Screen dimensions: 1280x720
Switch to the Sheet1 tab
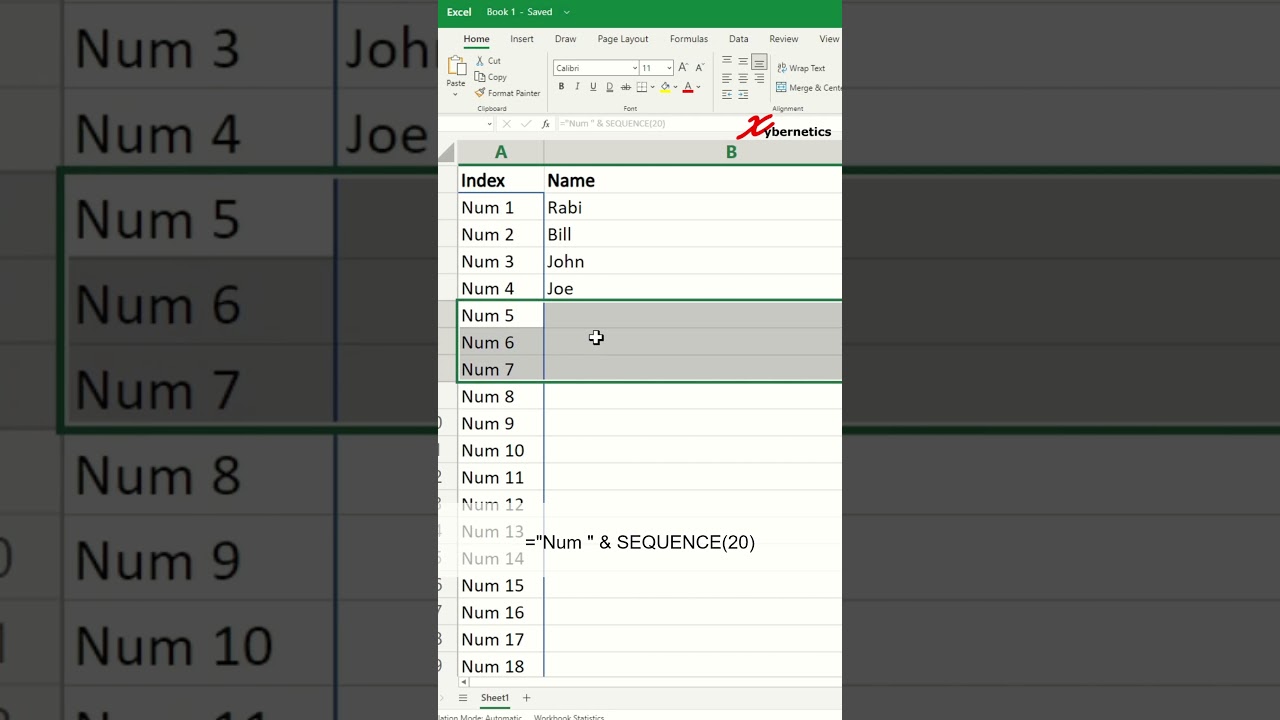click(495, 698)
